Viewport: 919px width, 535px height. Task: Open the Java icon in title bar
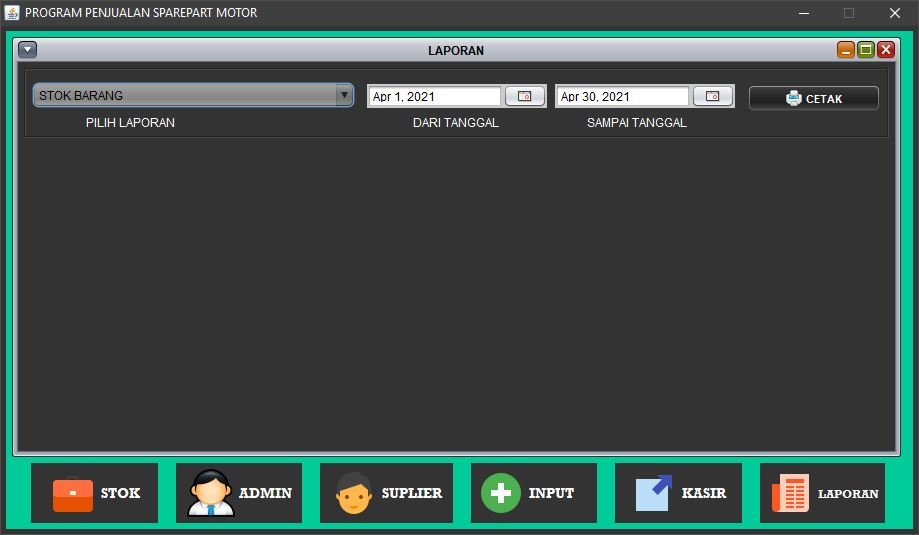[12, 13]
